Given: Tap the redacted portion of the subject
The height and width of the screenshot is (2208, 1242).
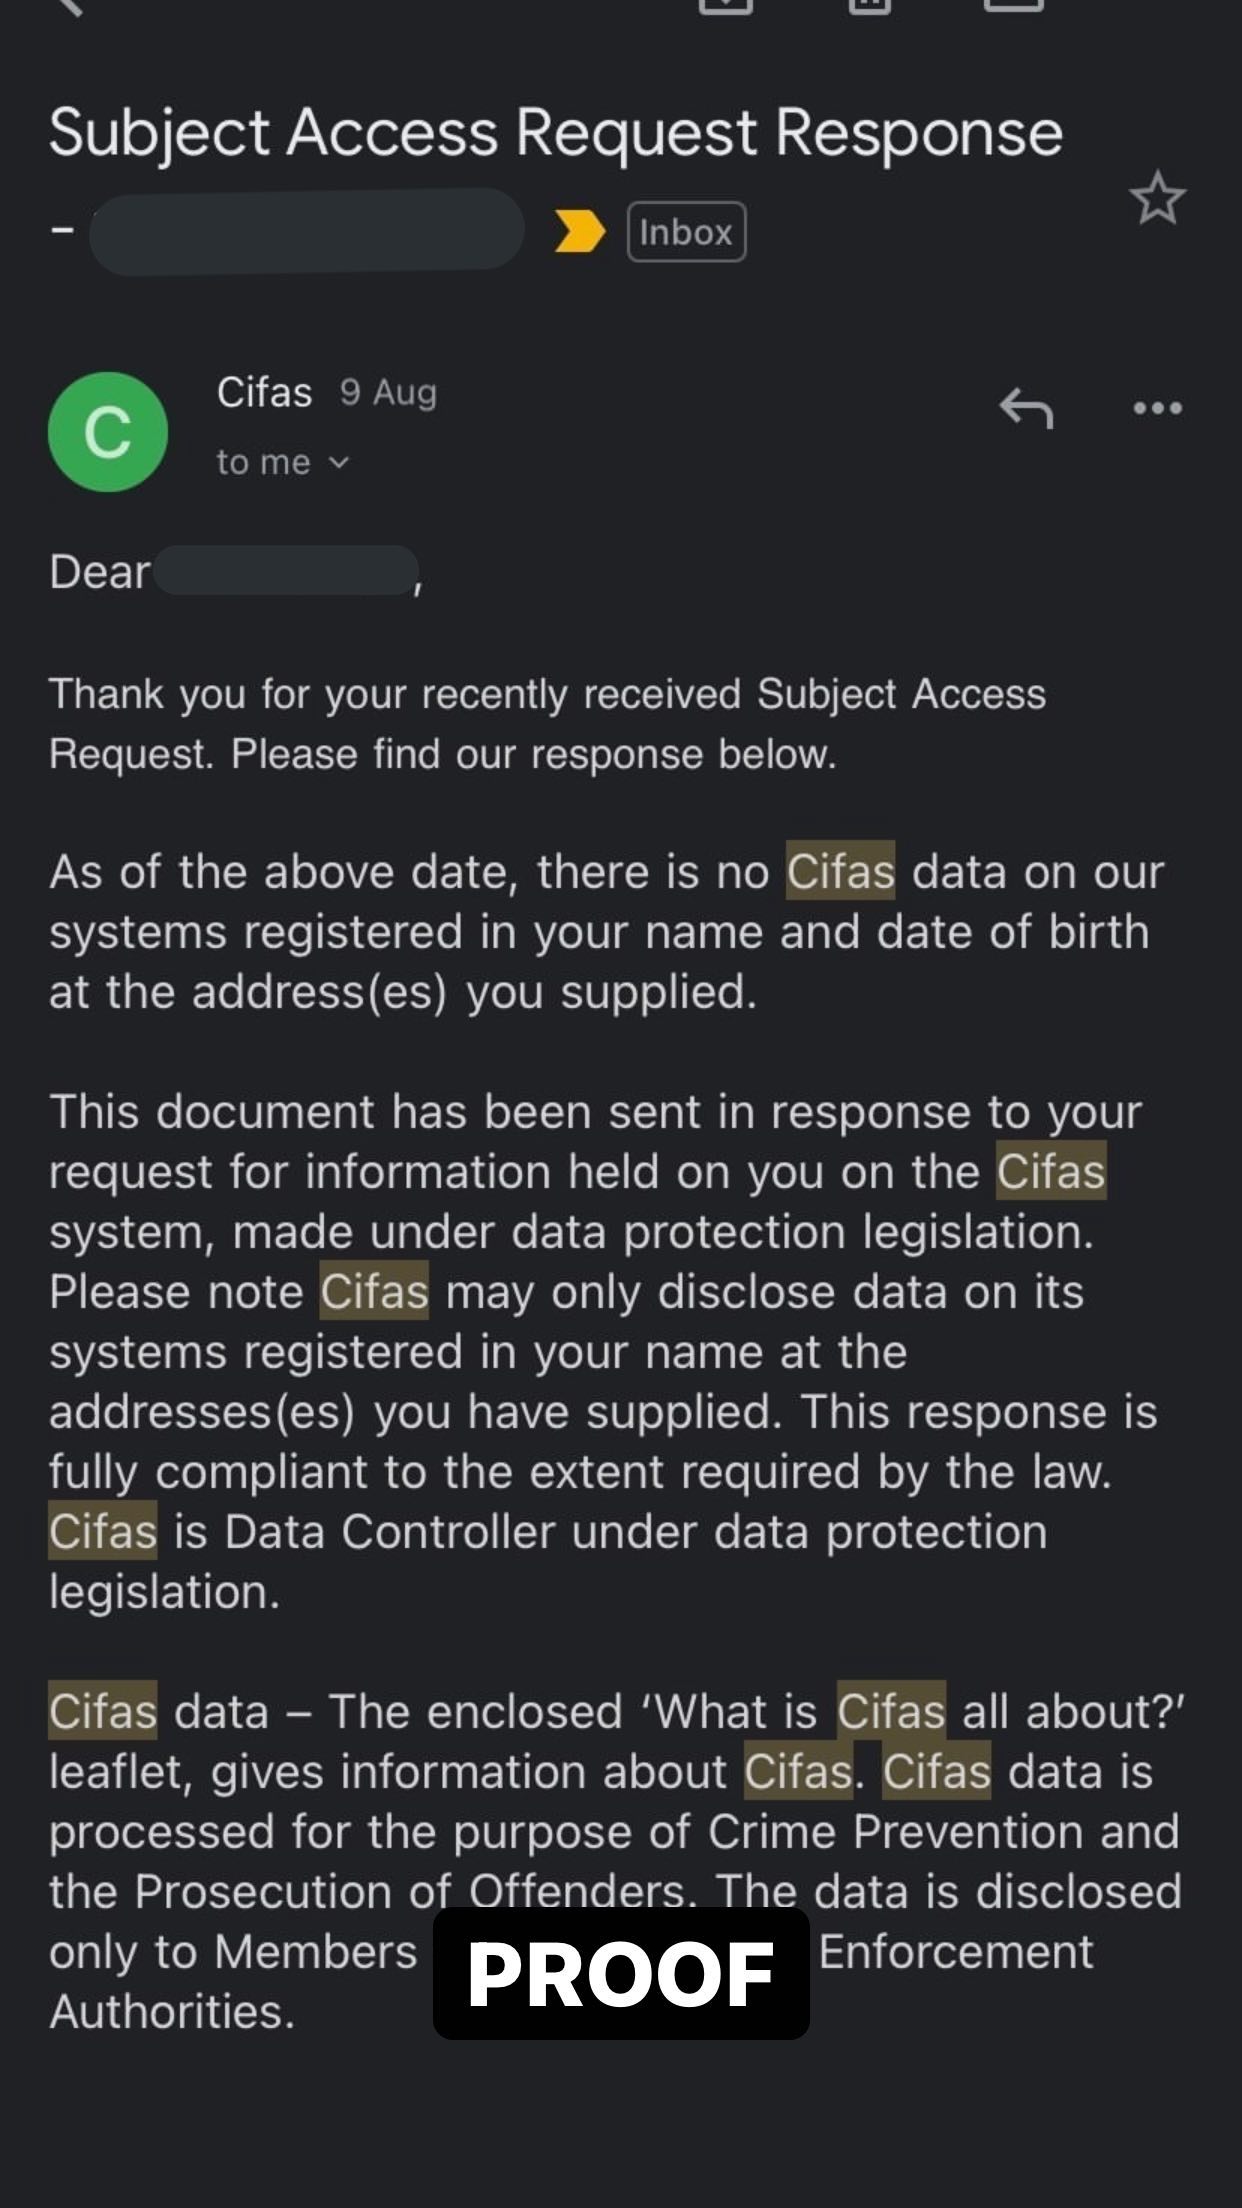Looking at the screenshot, I should point(306,231).
